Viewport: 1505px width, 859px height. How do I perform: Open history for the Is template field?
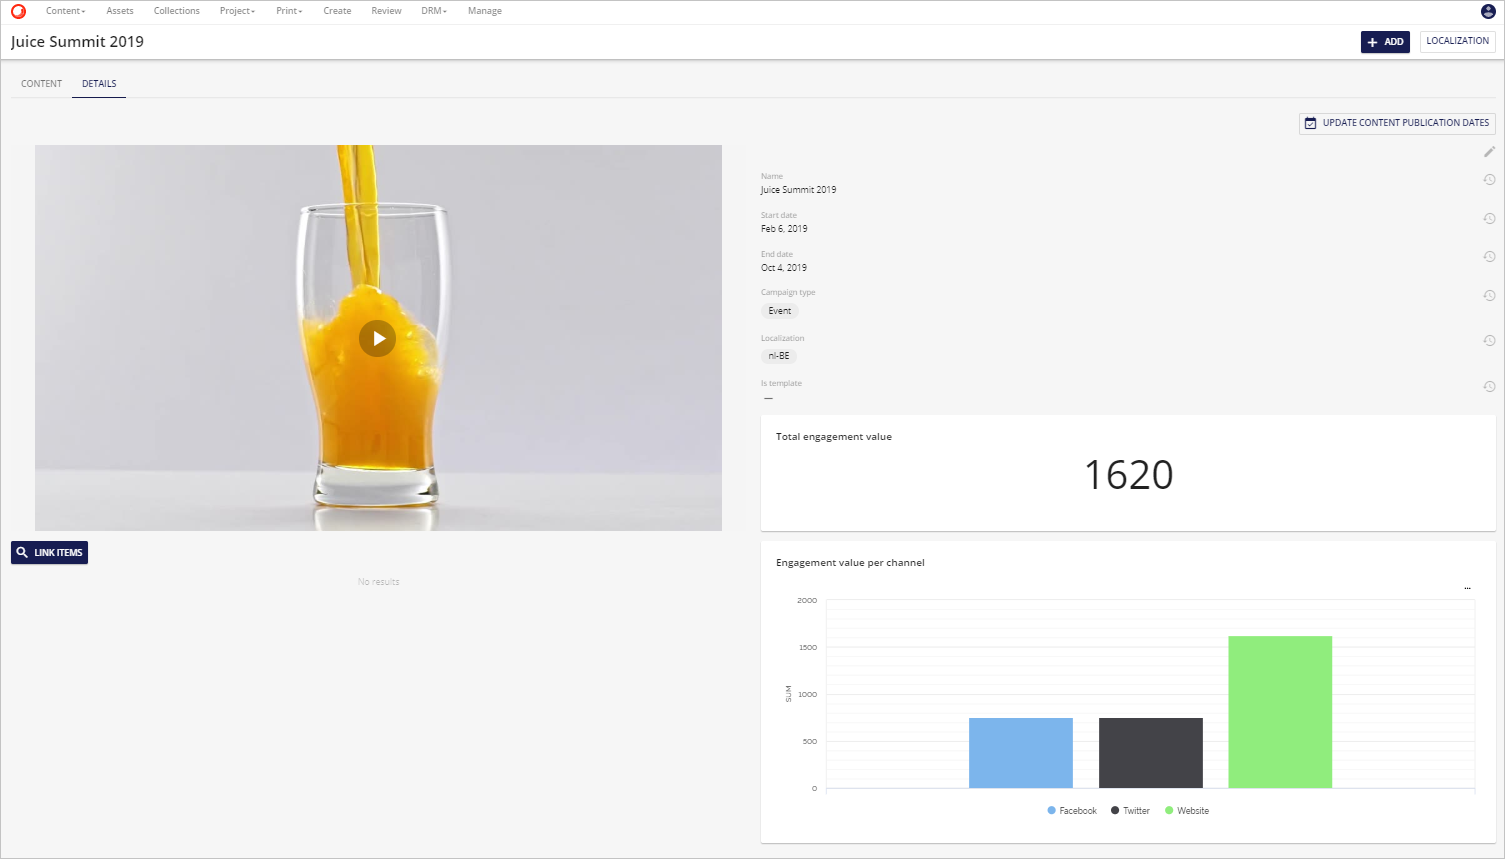tap(1489, 387)
